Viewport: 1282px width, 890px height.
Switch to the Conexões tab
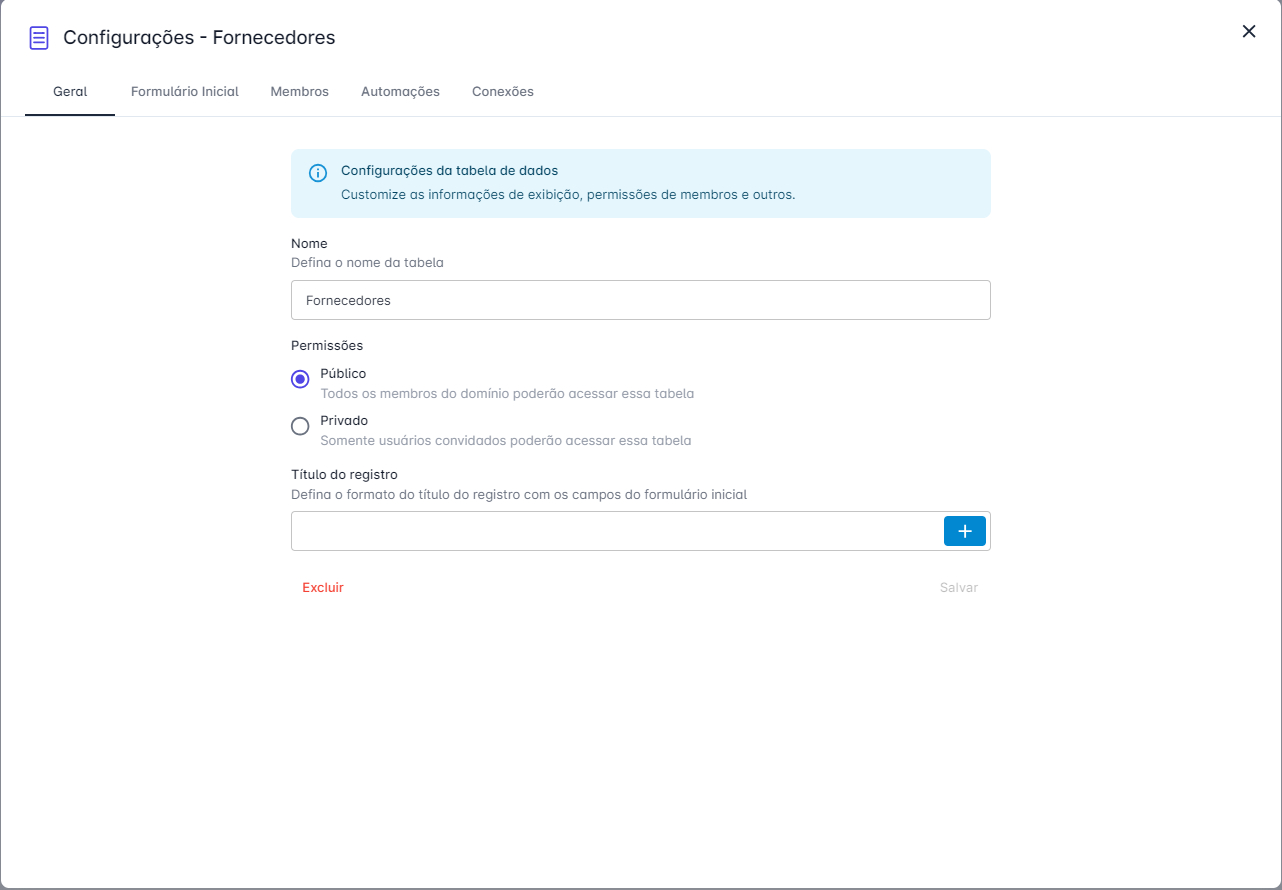503,91
